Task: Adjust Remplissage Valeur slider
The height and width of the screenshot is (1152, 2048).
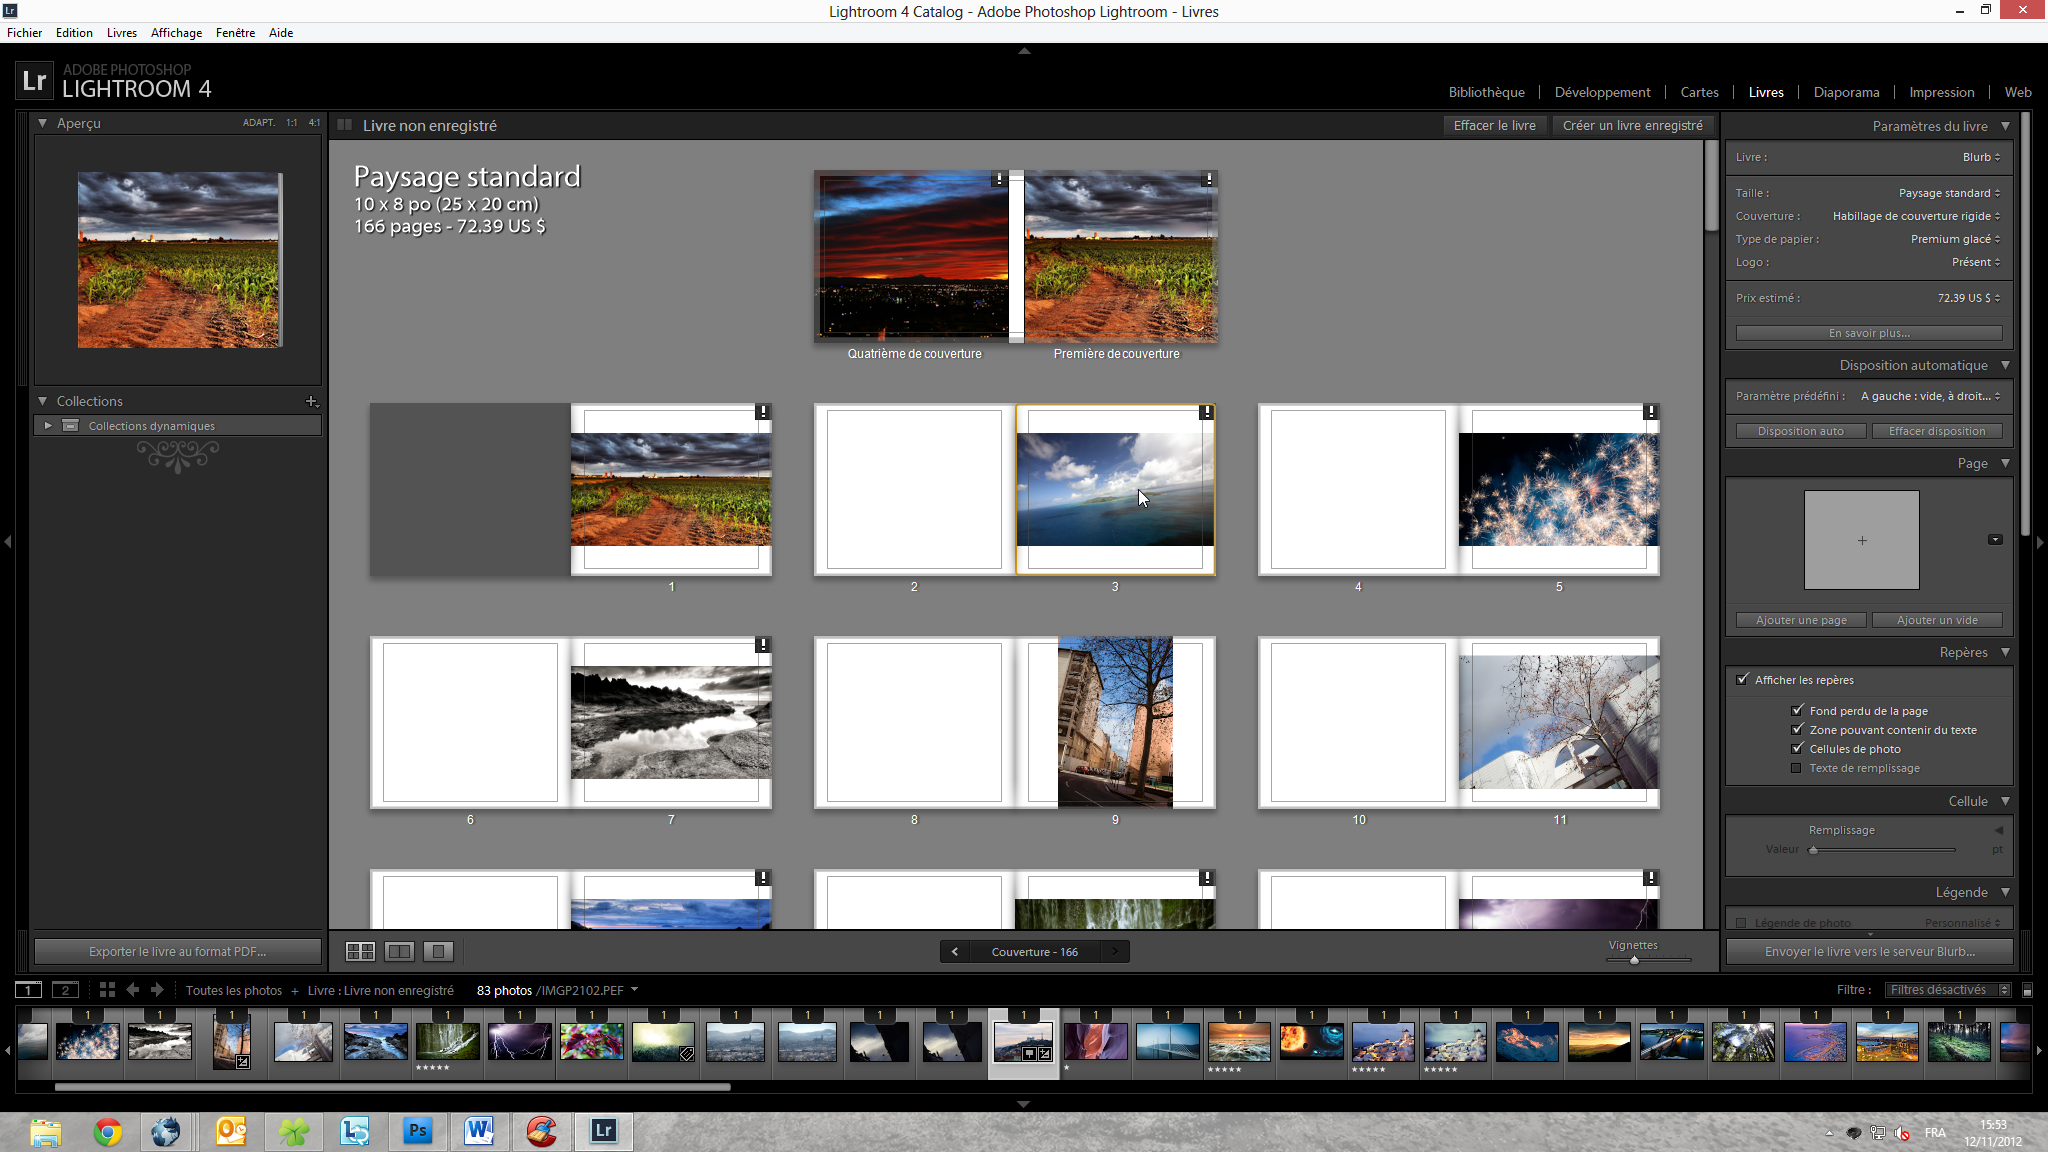Action: coord(1813,850)
